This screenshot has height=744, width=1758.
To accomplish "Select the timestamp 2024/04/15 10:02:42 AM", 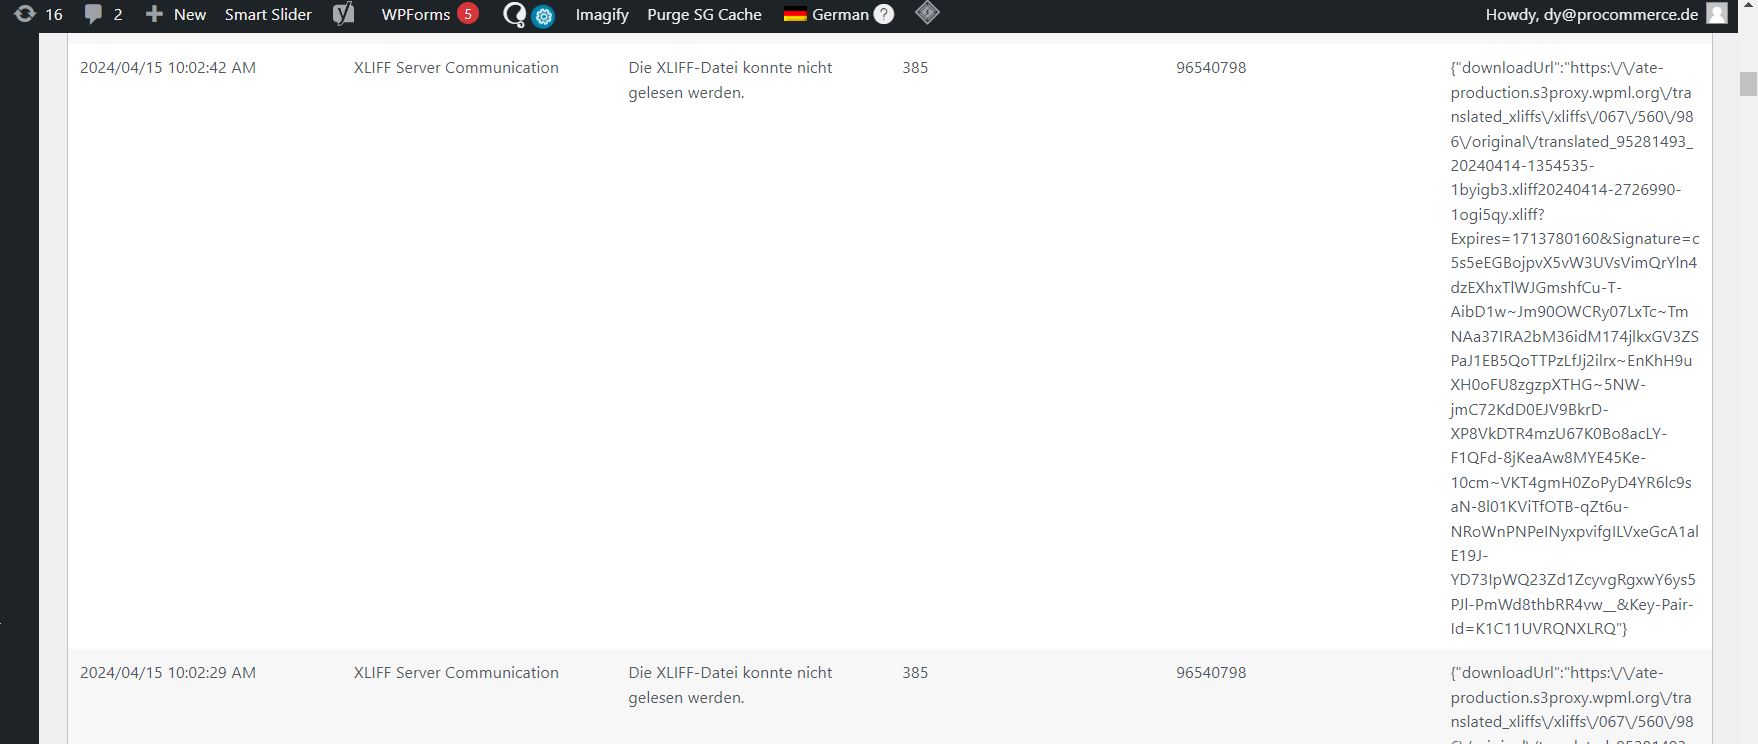I will 168,68.
